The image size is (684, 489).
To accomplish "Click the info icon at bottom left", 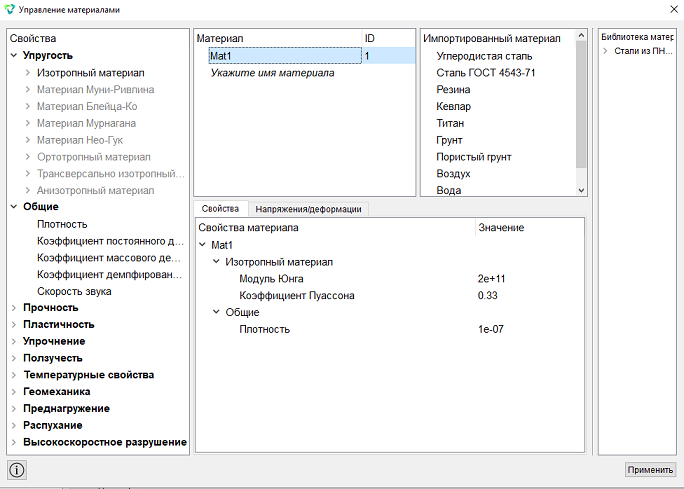I will [x=17, y=470].
